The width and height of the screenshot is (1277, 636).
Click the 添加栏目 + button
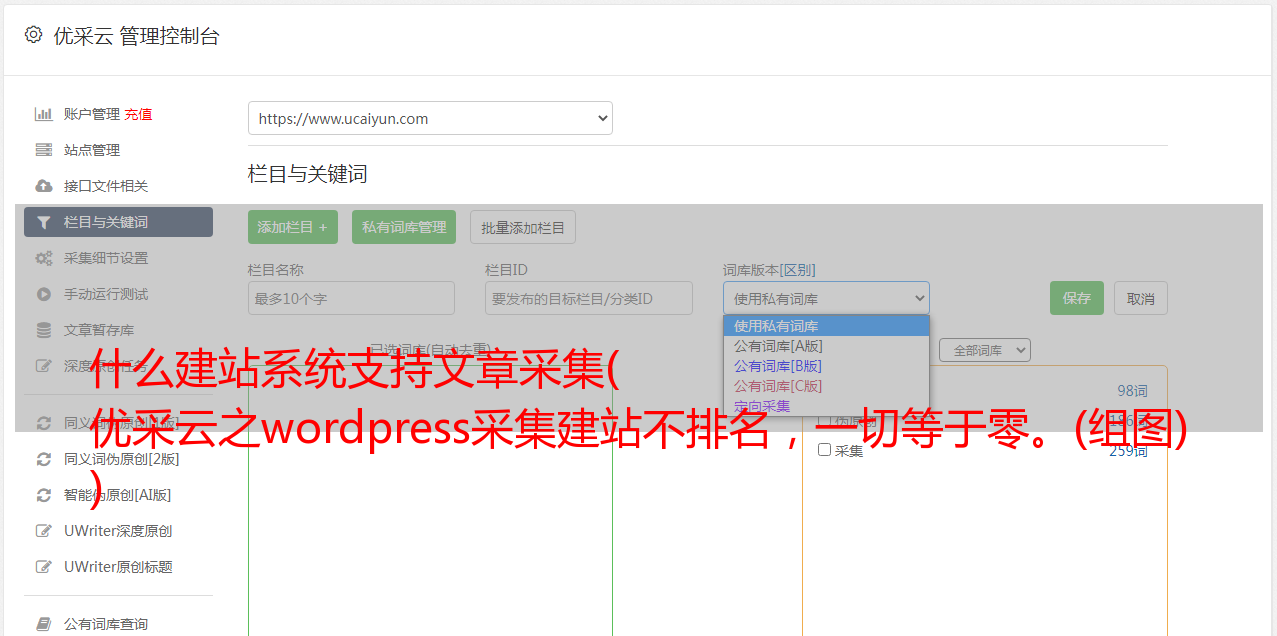coord(293,227)
